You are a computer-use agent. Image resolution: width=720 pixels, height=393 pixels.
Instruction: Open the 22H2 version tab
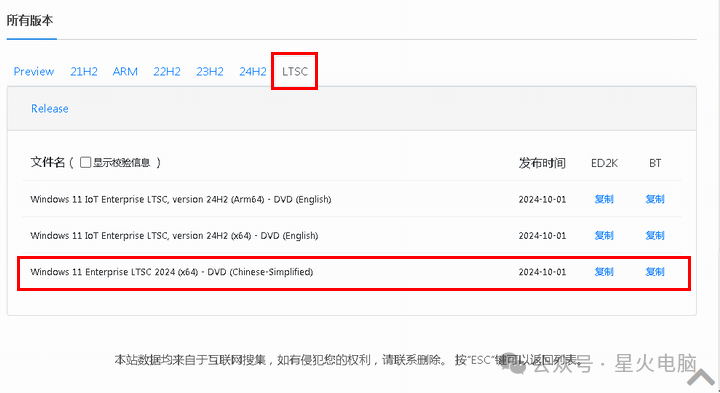tap(167, 72)
